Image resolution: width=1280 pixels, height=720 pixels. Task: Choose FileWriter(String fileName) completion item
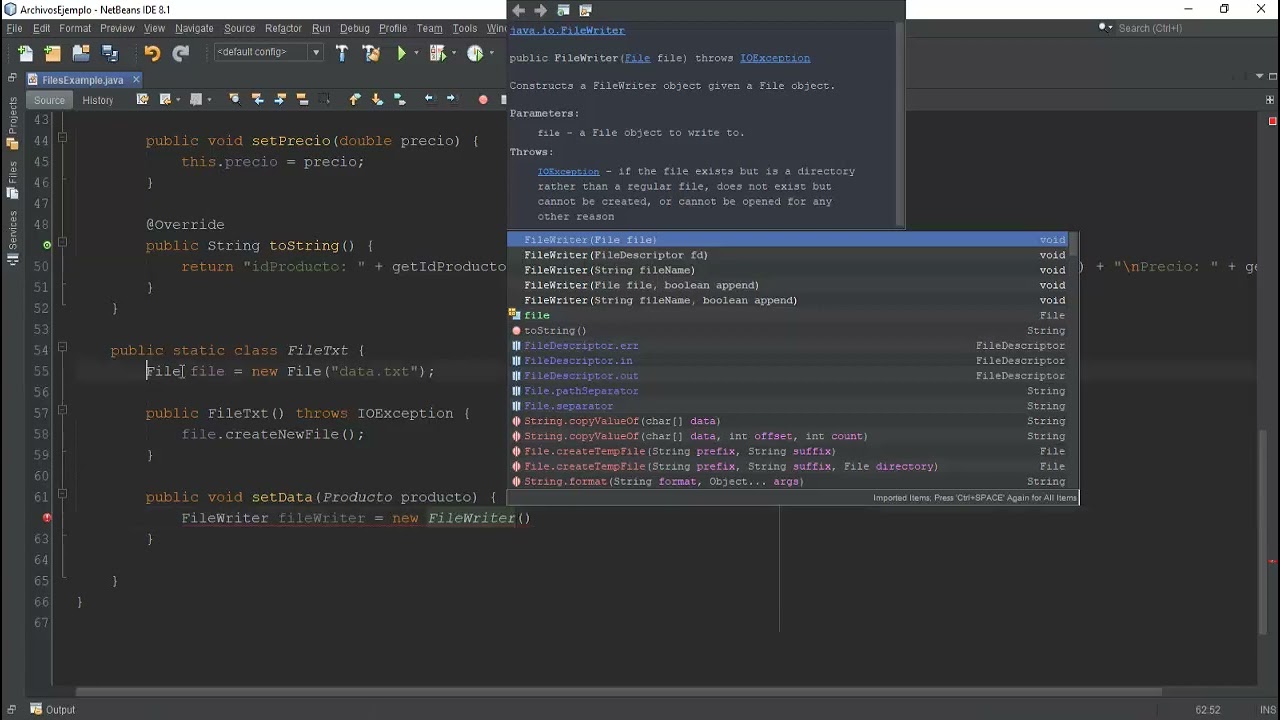pos(787,270)
